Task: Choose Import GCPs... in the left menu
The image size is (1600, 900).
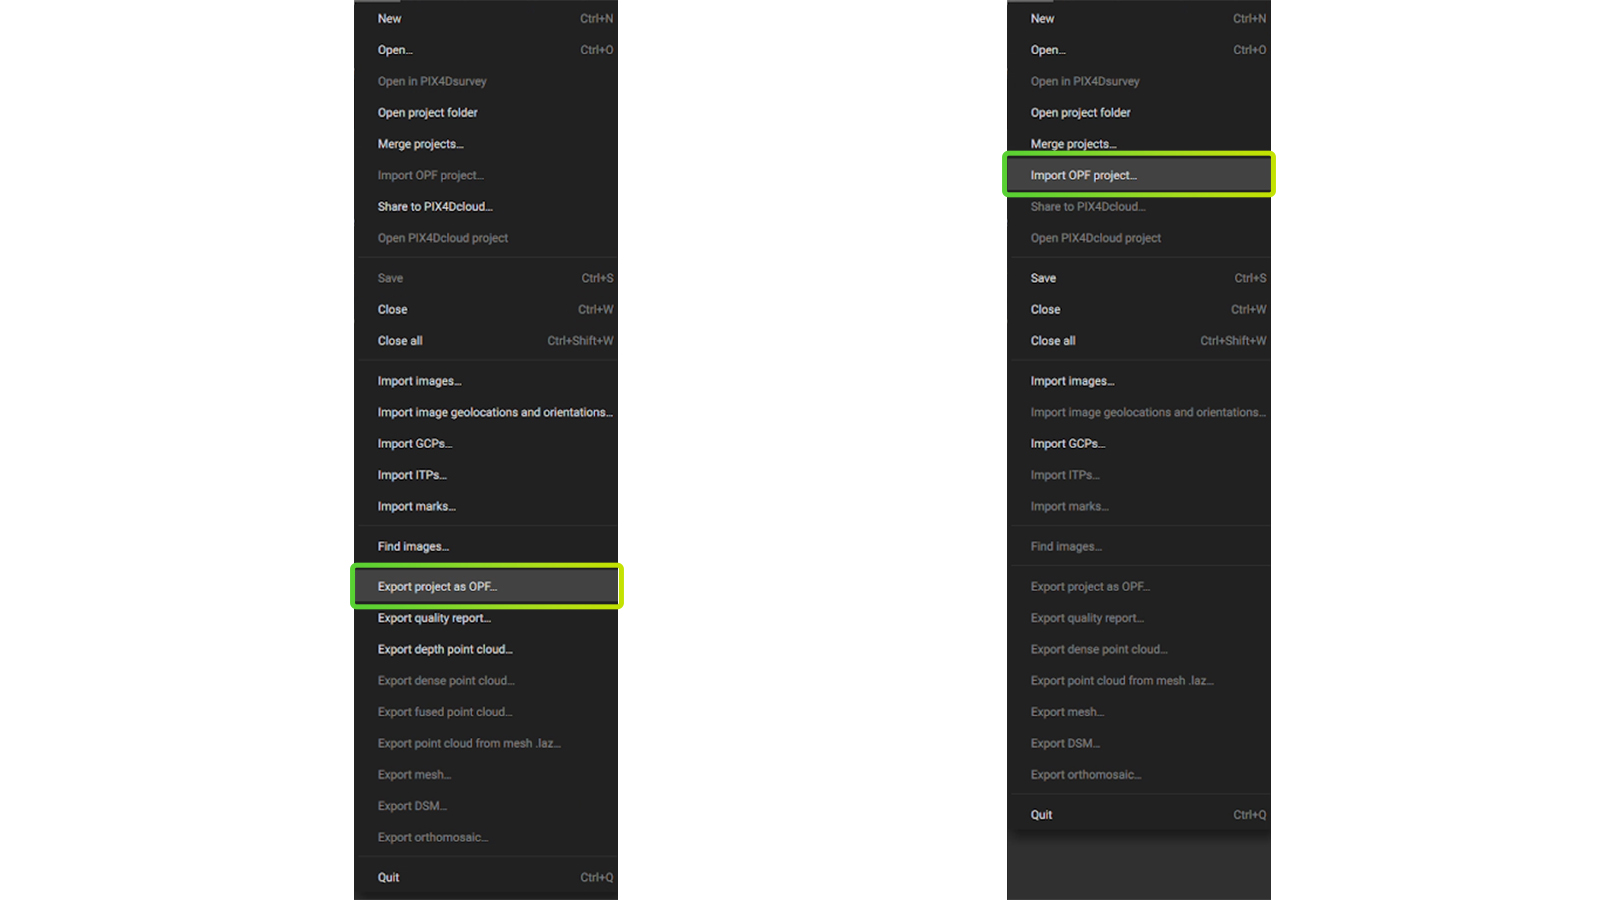Action: click(486, 444)
